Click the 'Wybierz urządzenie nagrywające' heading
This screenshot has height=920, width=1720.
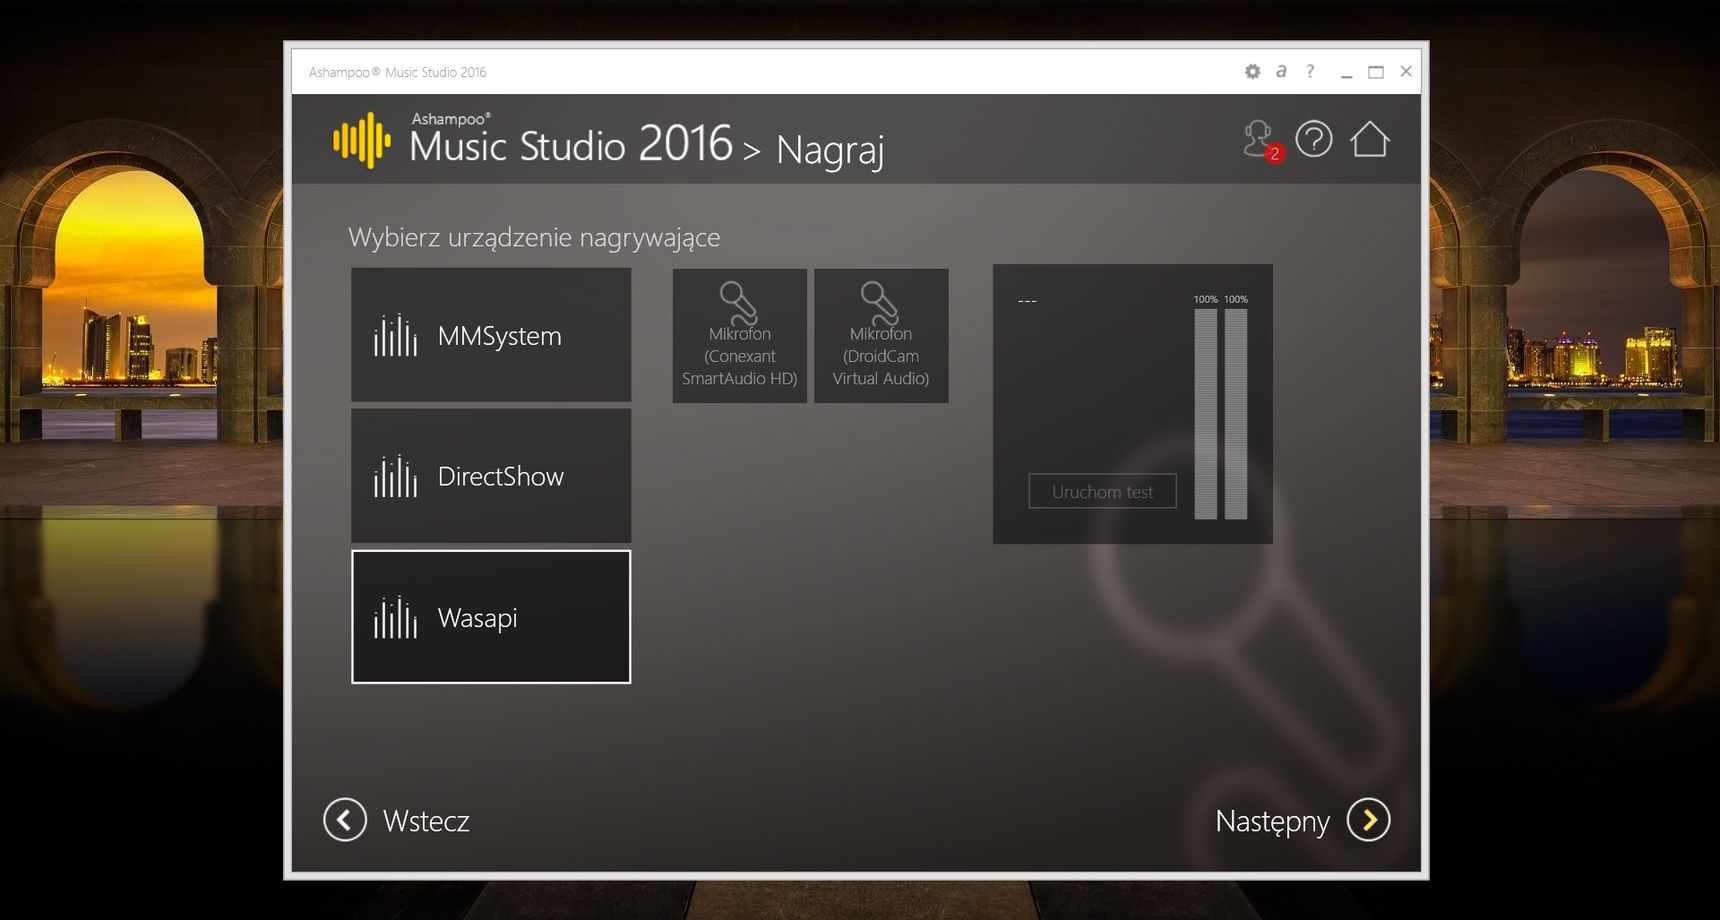click(534, 238)
